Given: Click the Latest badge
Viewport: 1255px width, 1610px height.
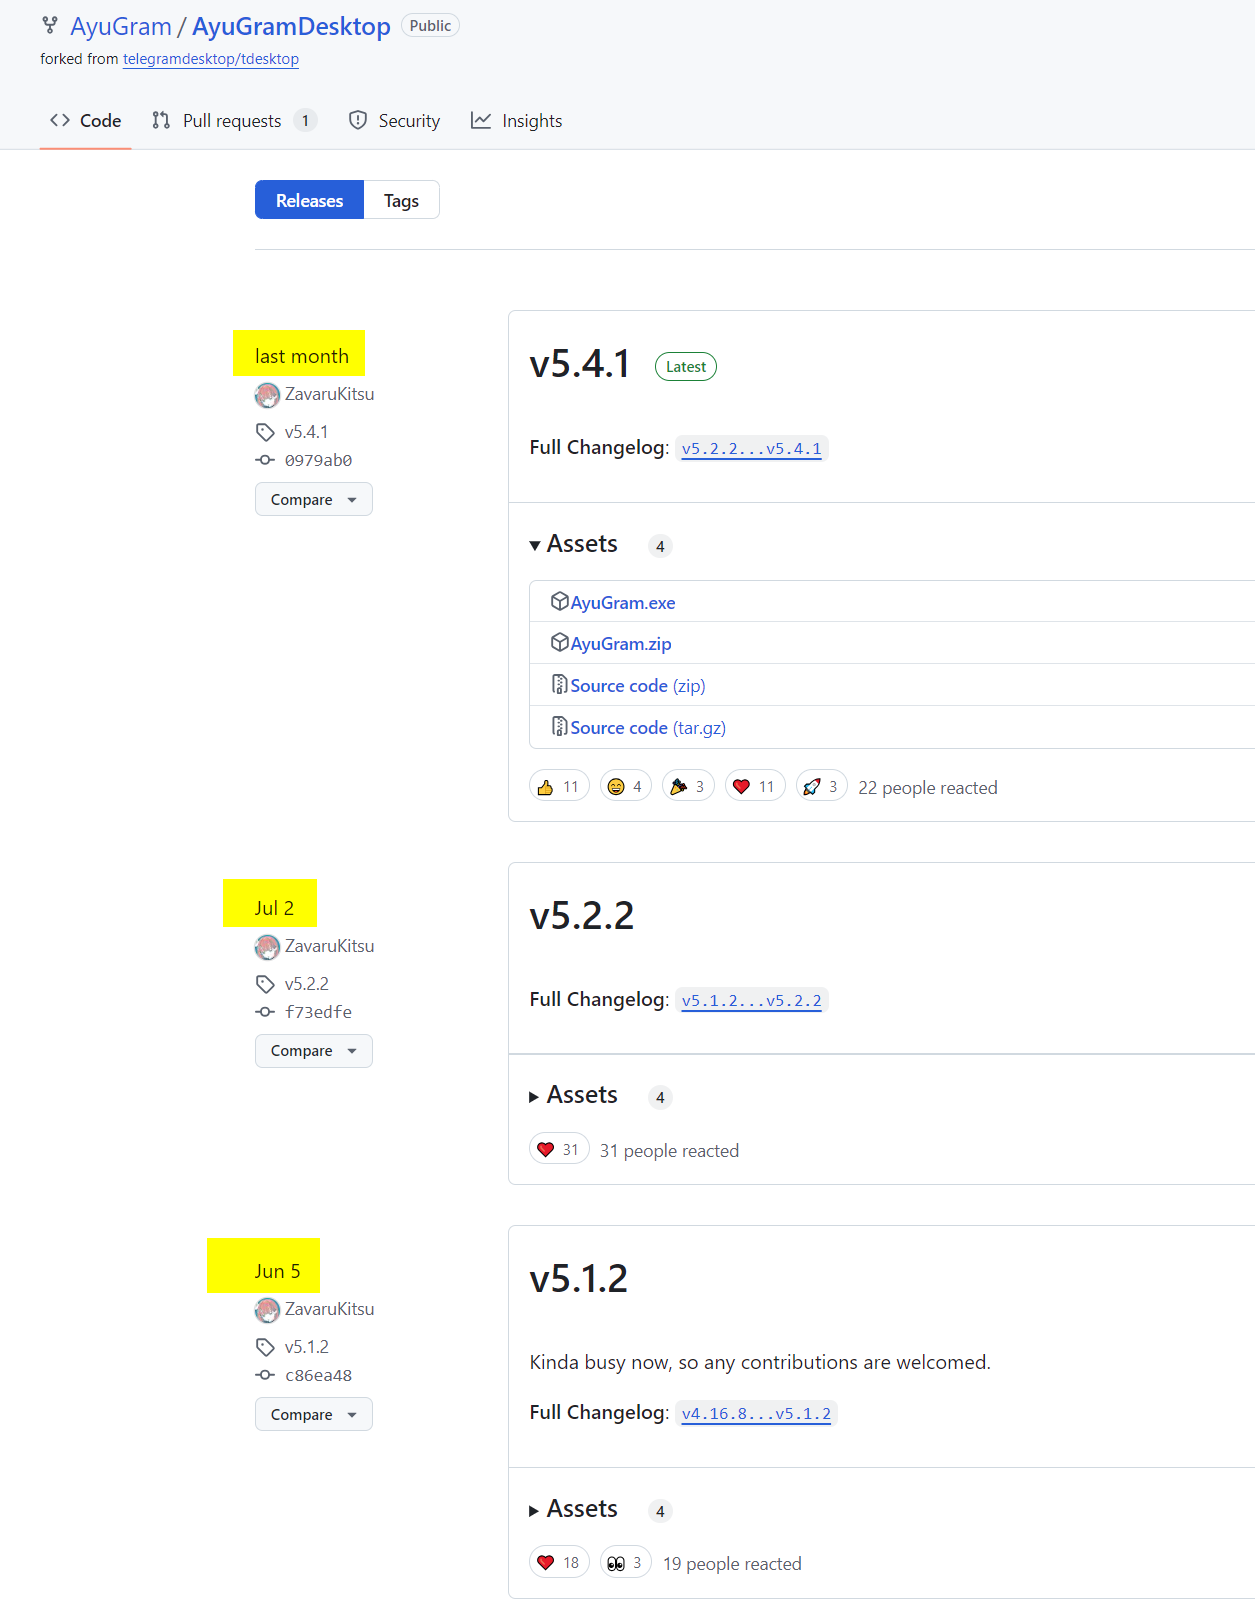Looking at the screenshot, I should point(686,367).
